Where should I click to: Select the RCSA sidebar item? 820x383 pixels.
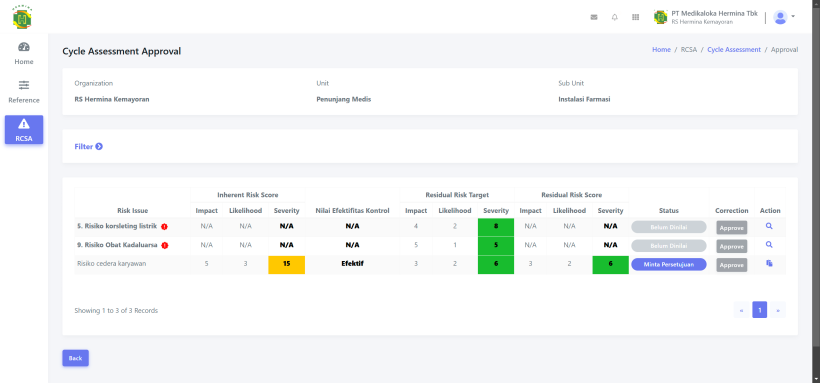click(24, 130)
